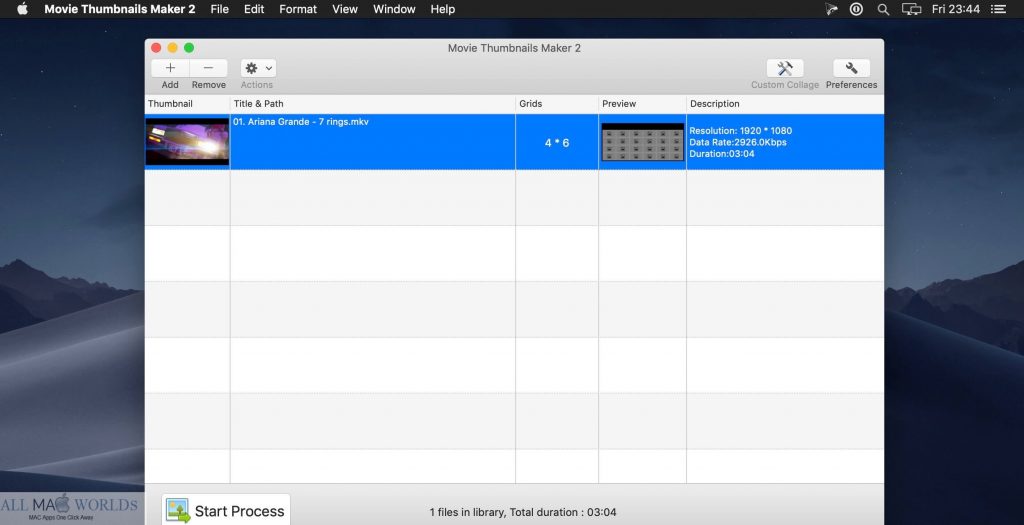The height and width of the screenshot is (525, 1024).
Task: Open the Movie Thumbnails Maker 2 app menu
Action: click(120, 9)
